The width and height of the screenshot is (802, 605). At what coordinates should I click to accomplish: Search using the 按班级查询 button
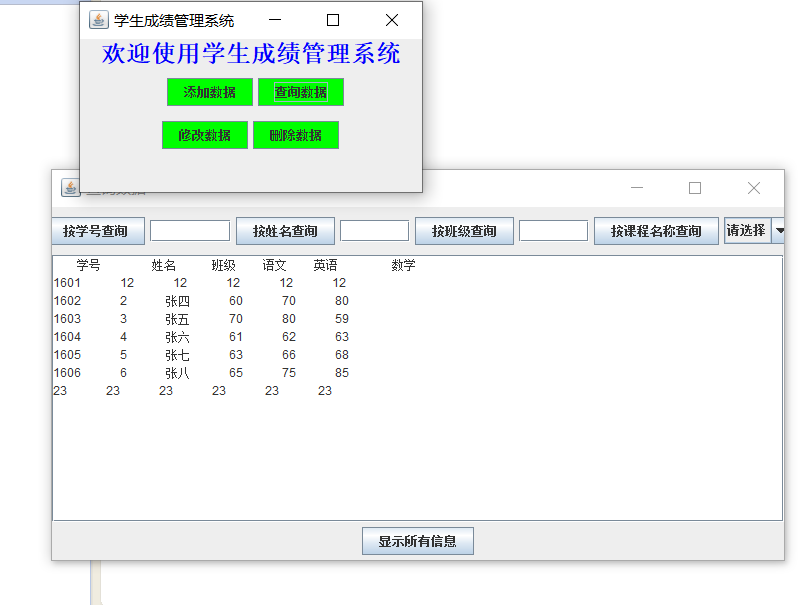tap(464, 231)
